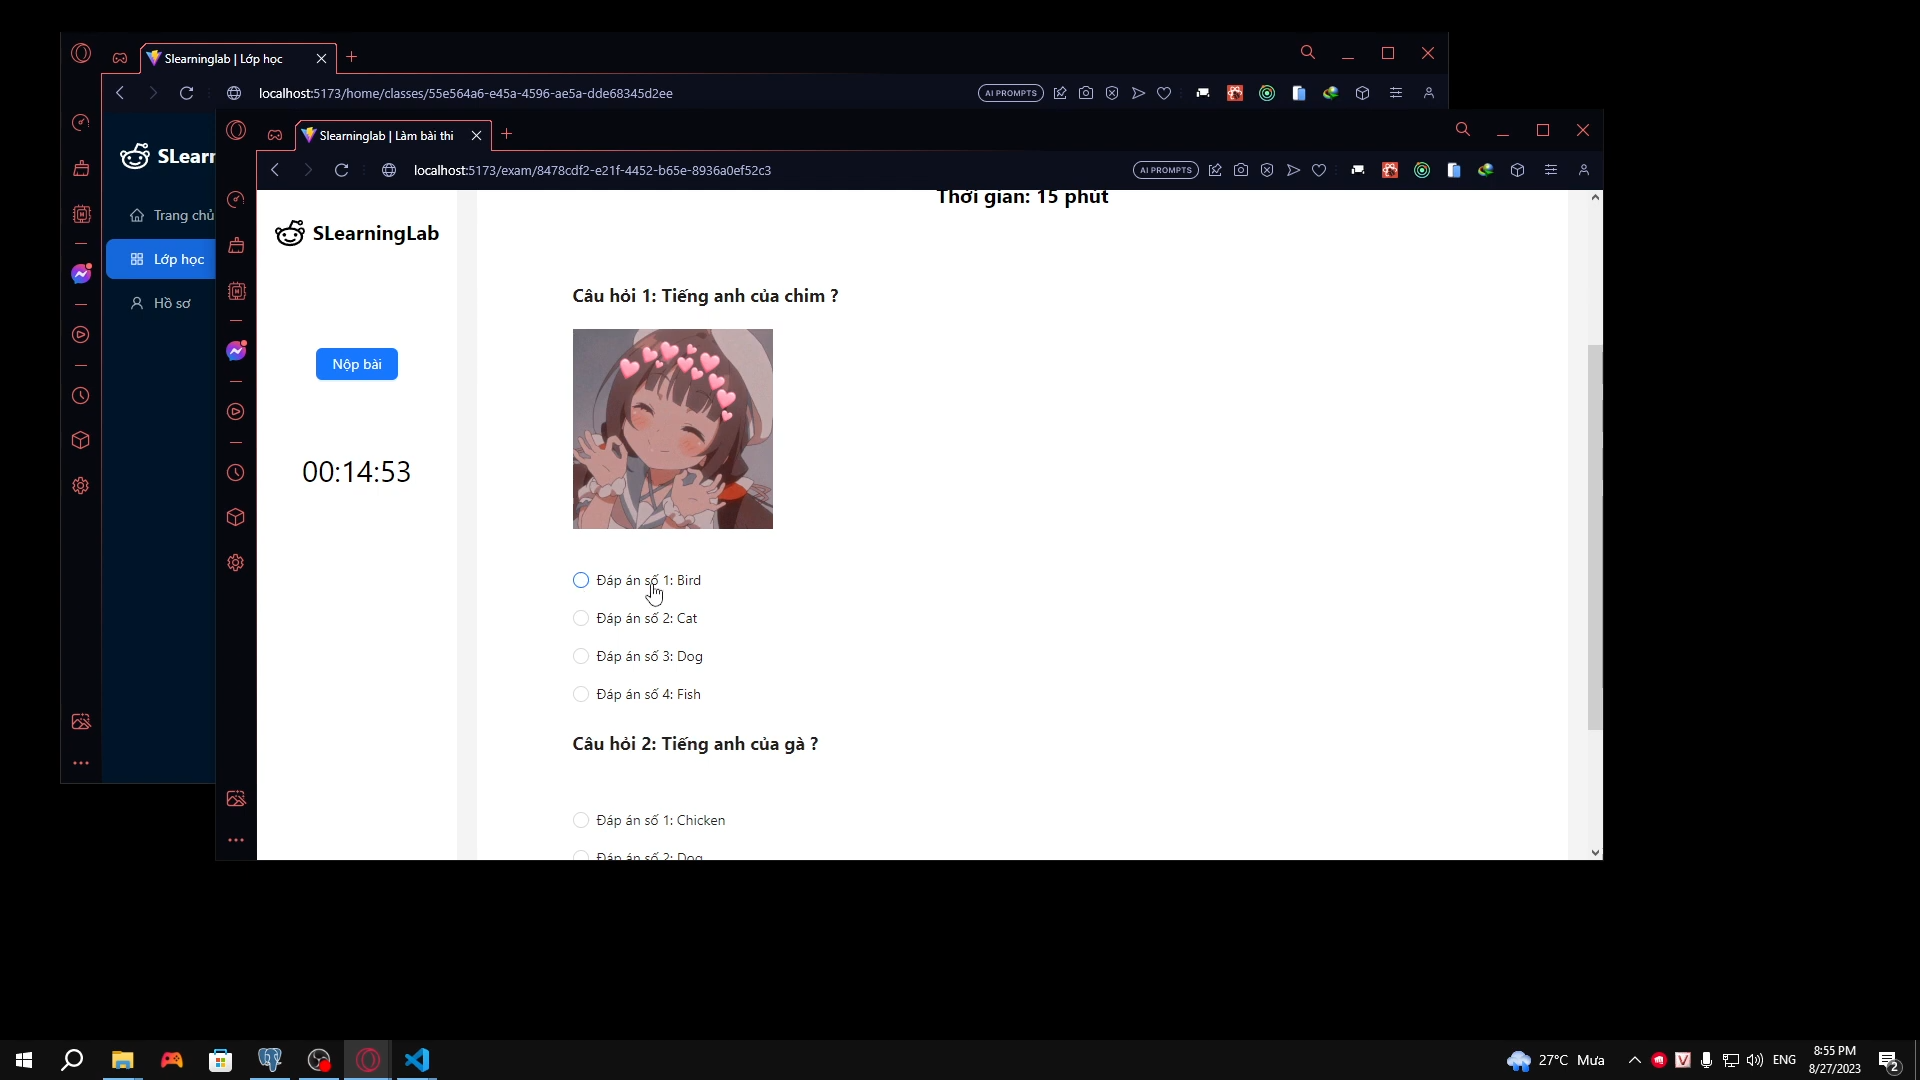The image size is (1920, 1080).
Task: Select answer 4: Fish
Action: [x=581, y=694]
